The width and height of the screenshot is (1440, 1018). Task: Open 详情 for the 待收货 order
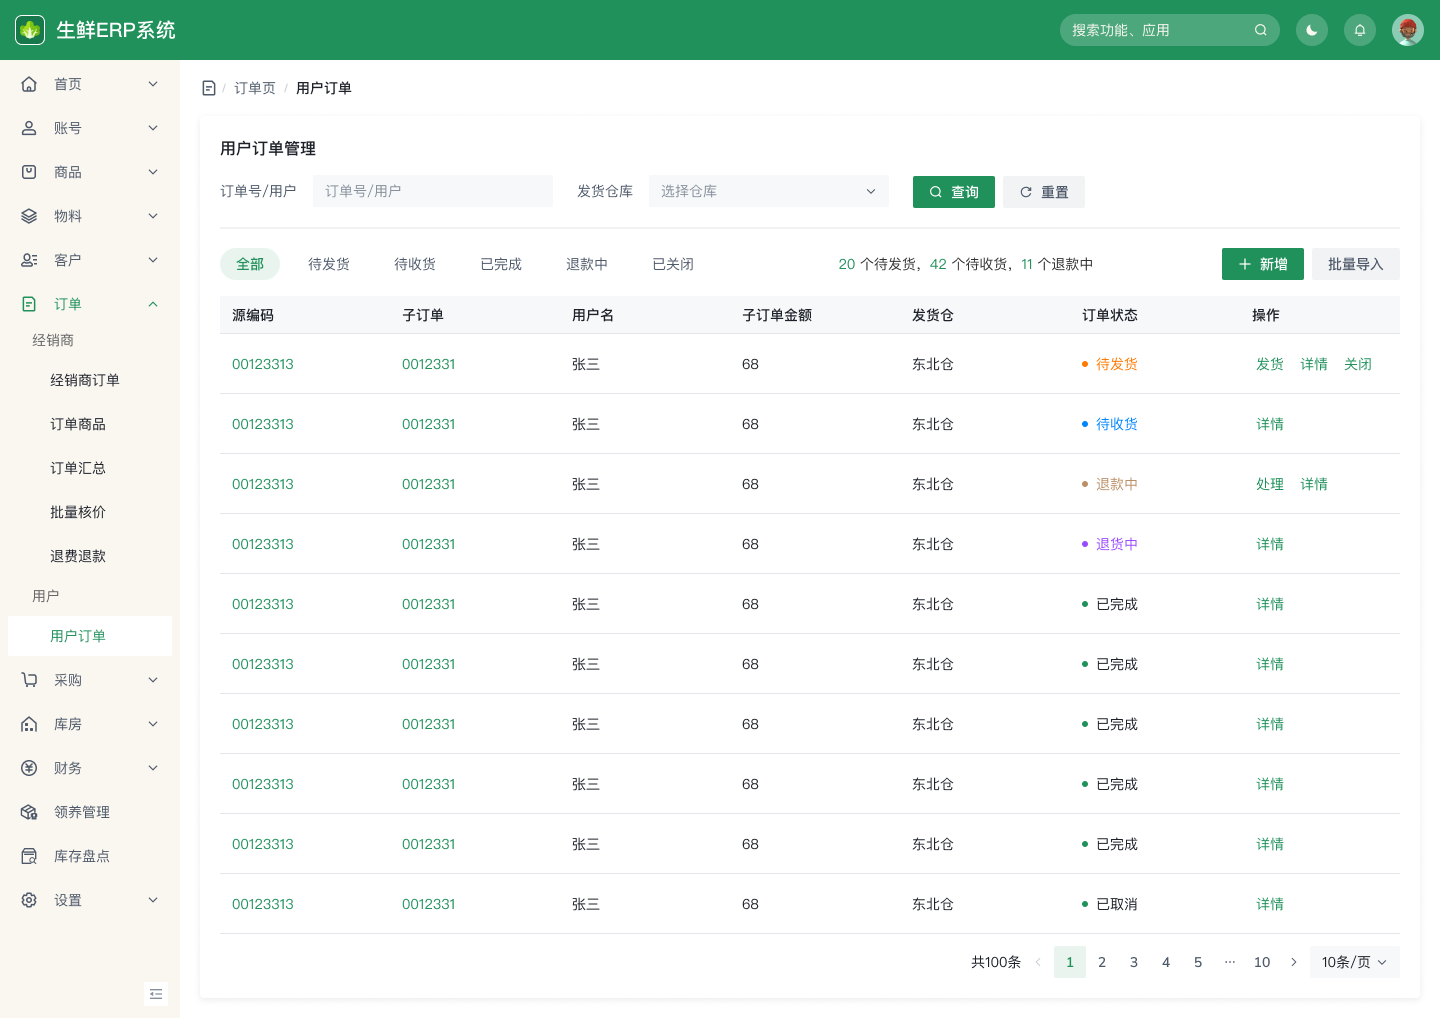point(1270,424)
